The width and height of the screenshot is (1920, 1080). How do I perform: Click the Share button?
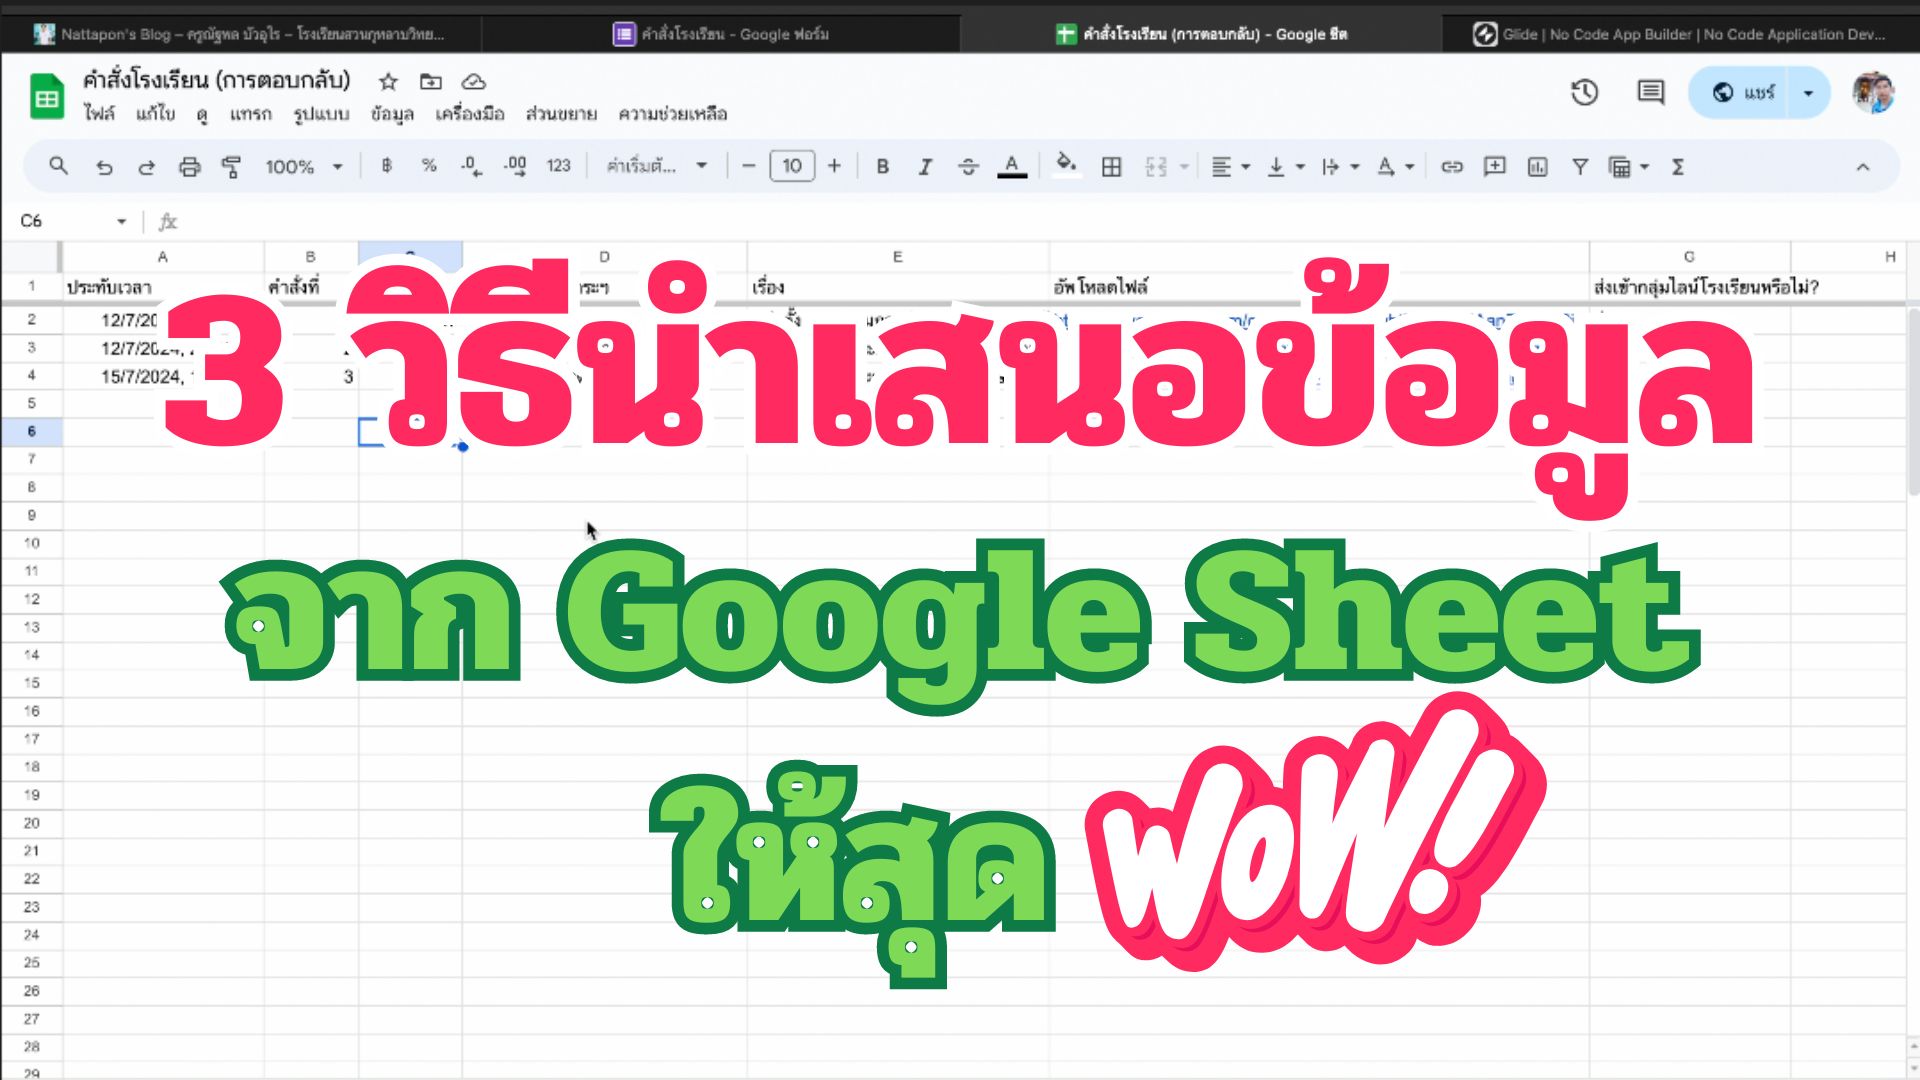1741,92
